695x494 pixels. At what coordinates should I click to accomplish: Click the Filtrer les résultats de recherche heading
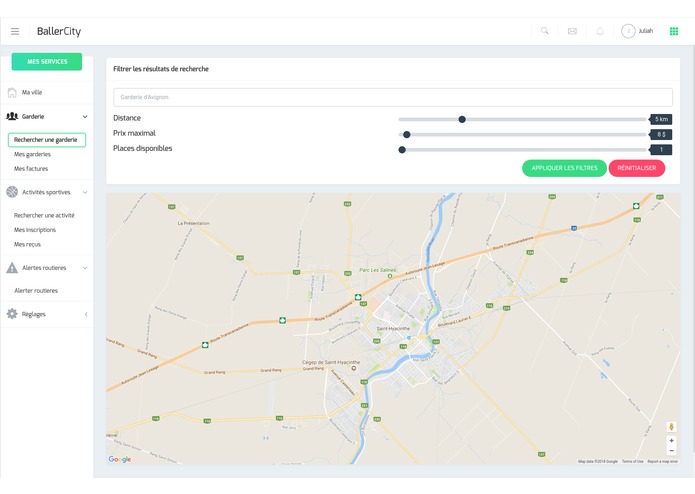click(x=161, y=69)
